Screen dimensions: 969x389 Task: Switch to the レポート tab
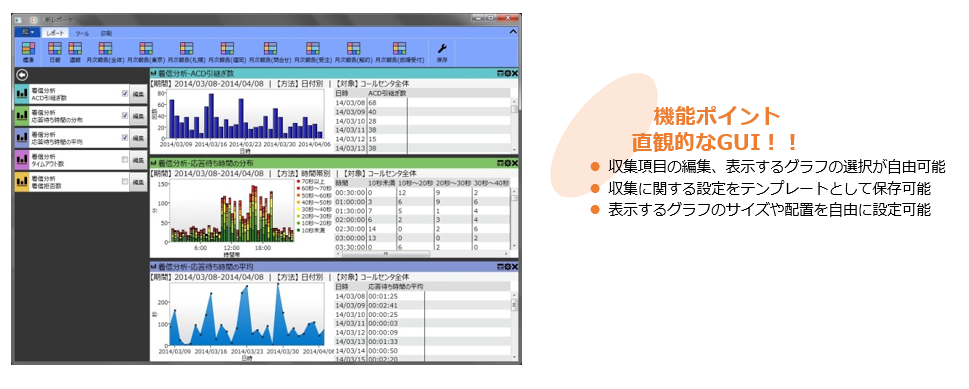click(x=55, y=33)
